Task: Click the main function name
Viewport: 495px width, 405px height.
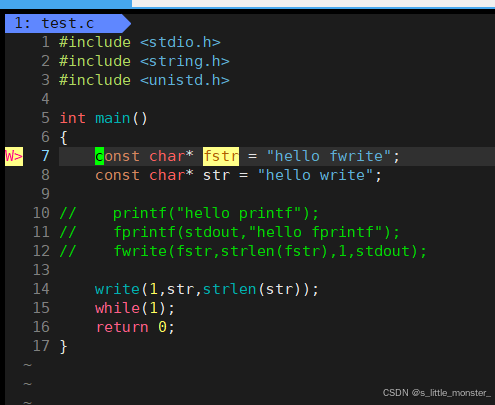Action: click(x=113, y=118)
